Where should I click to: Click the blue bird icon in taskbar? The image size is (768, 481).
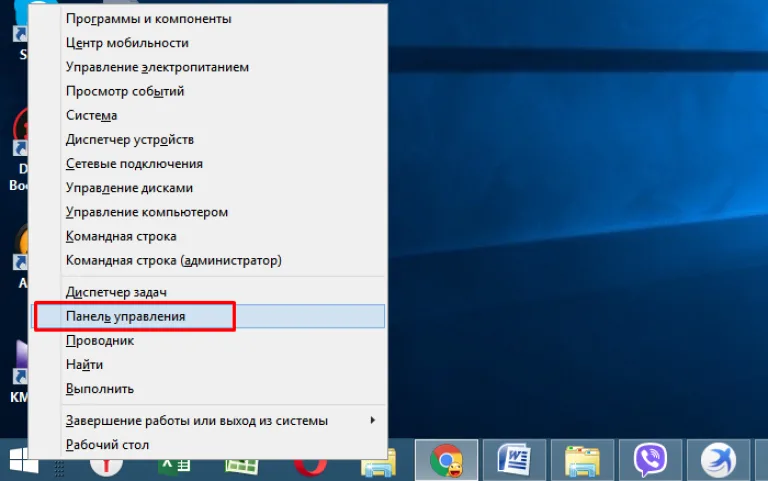(x=718, y=460)
